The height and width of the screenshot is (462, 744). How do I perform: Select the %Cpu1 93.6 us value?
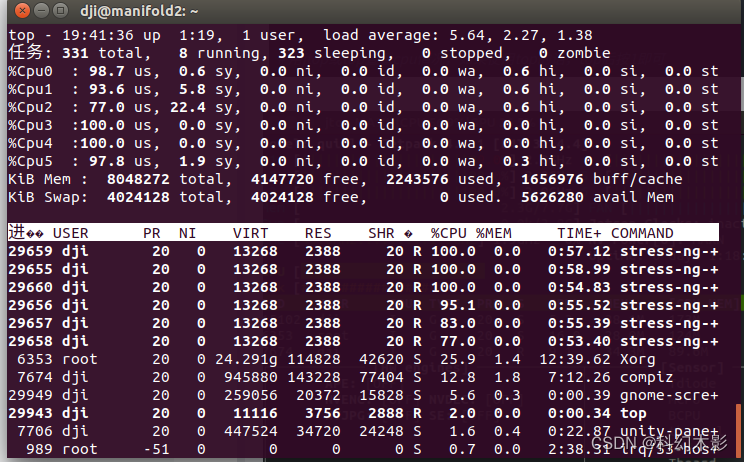tap(107, 89)
